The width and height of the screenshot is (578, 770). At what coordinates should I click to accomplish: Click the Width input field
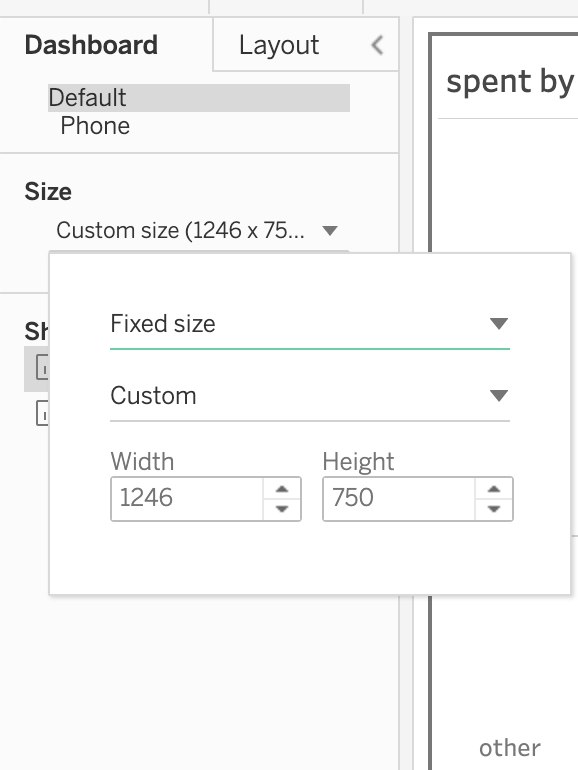click(187, 498)
